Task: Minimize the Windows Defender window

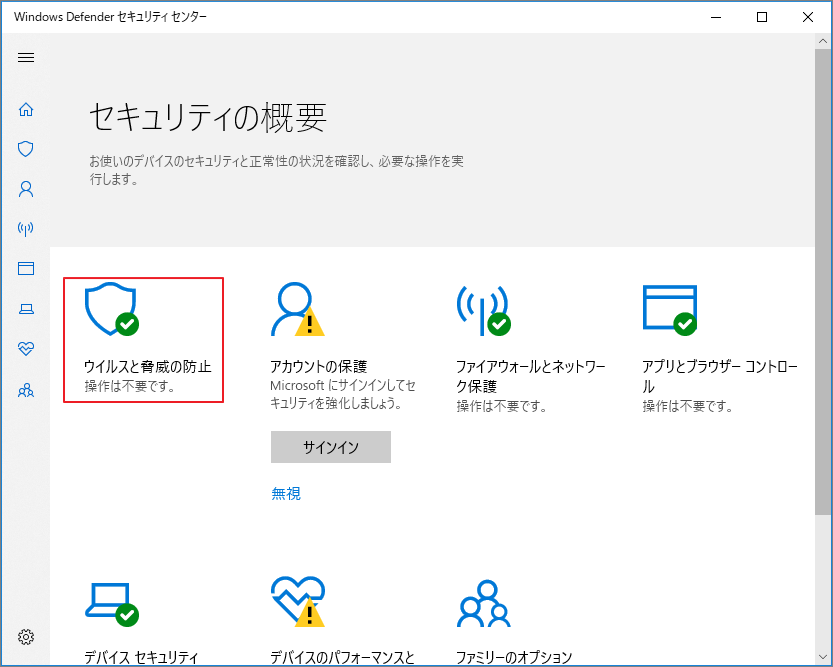Action: coord(716,17)
